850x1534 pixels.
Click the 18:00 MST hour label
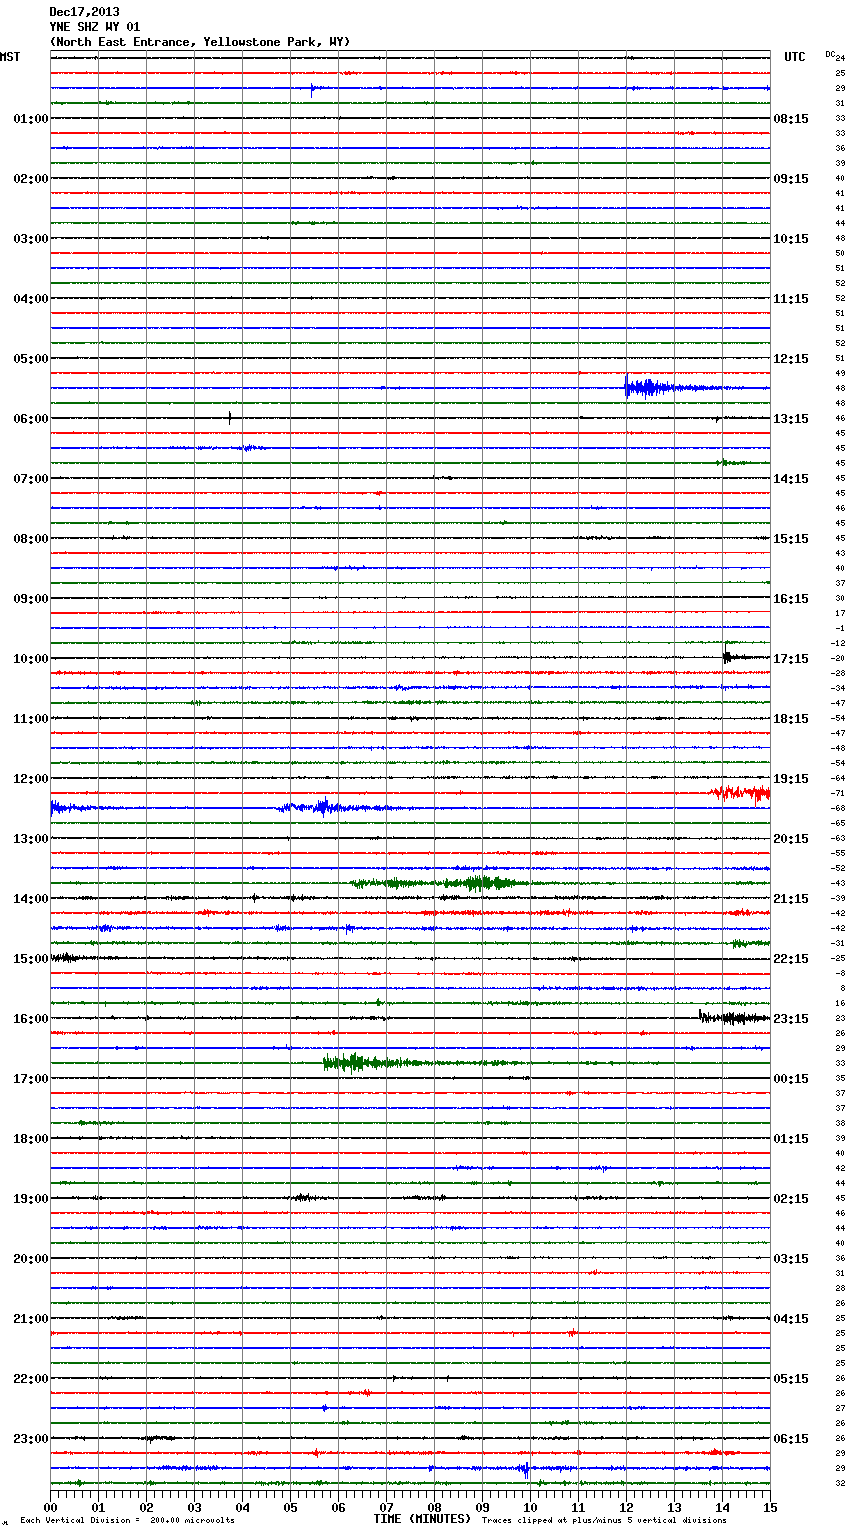pos(30,1139)
